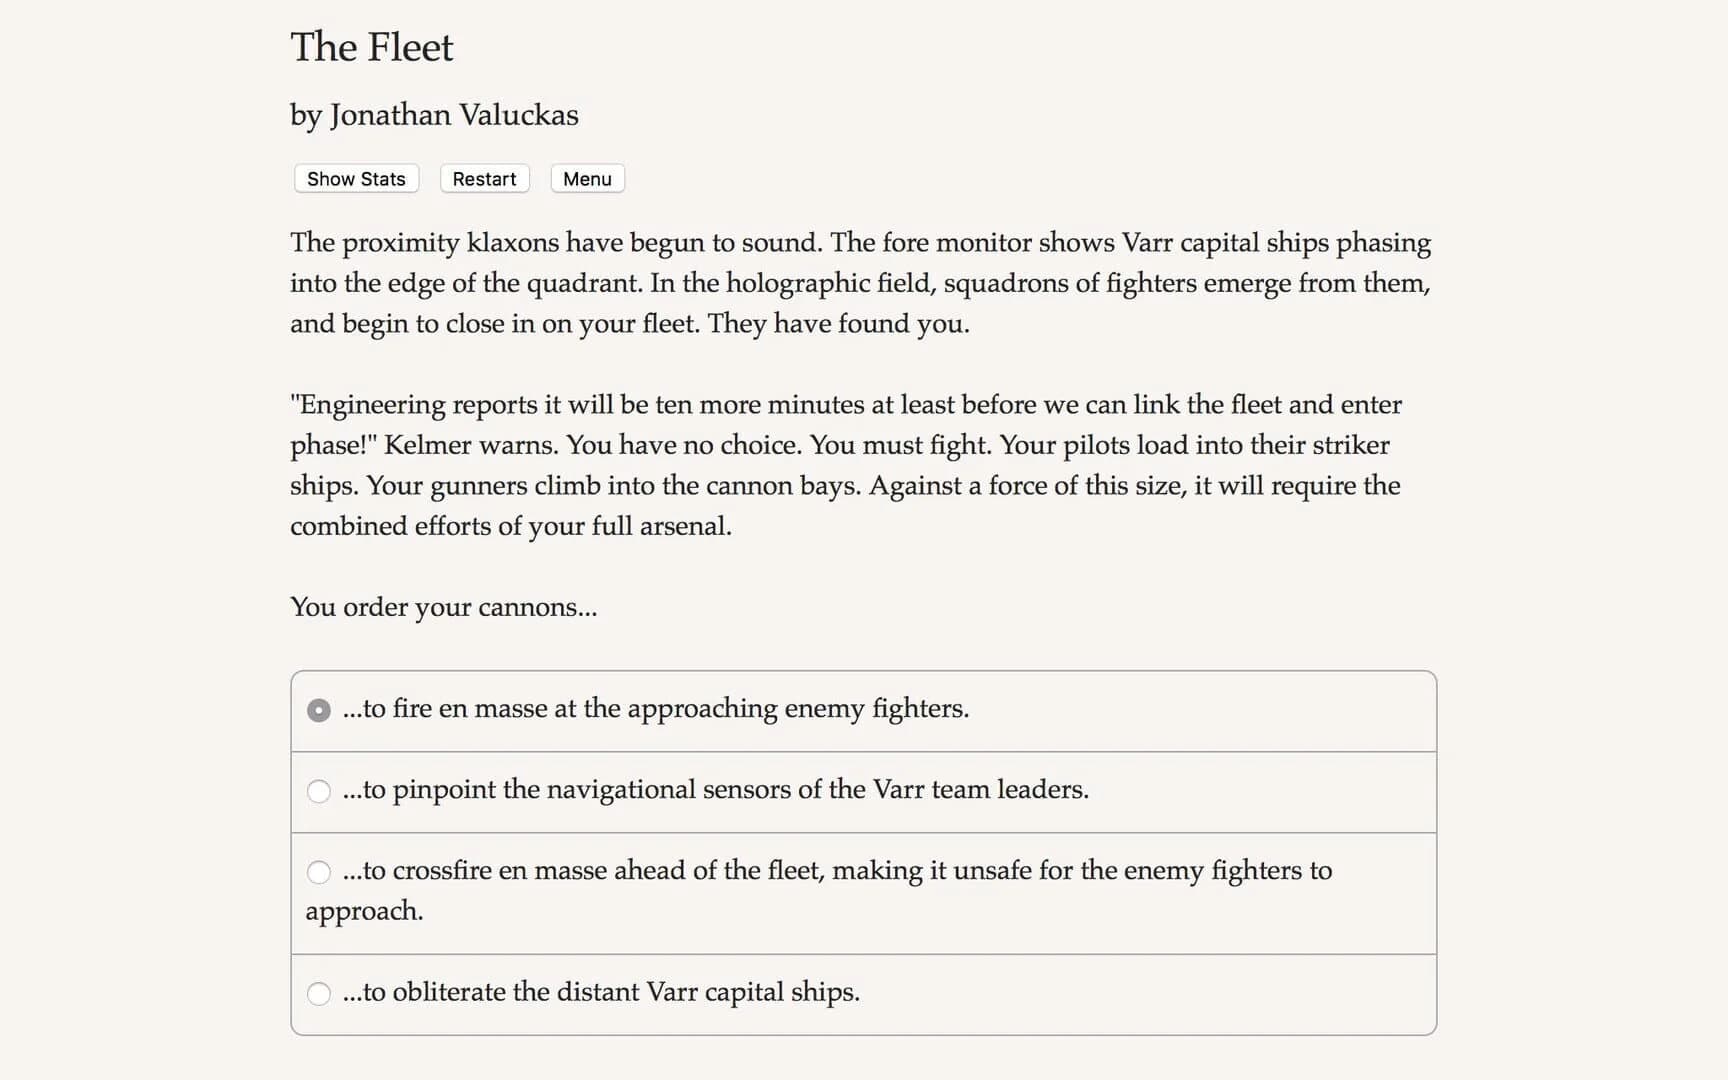Click the Show Stats button
The height and width of the screenshot is (1080, 1728).
pyautogui.click(x=355, y=178)
